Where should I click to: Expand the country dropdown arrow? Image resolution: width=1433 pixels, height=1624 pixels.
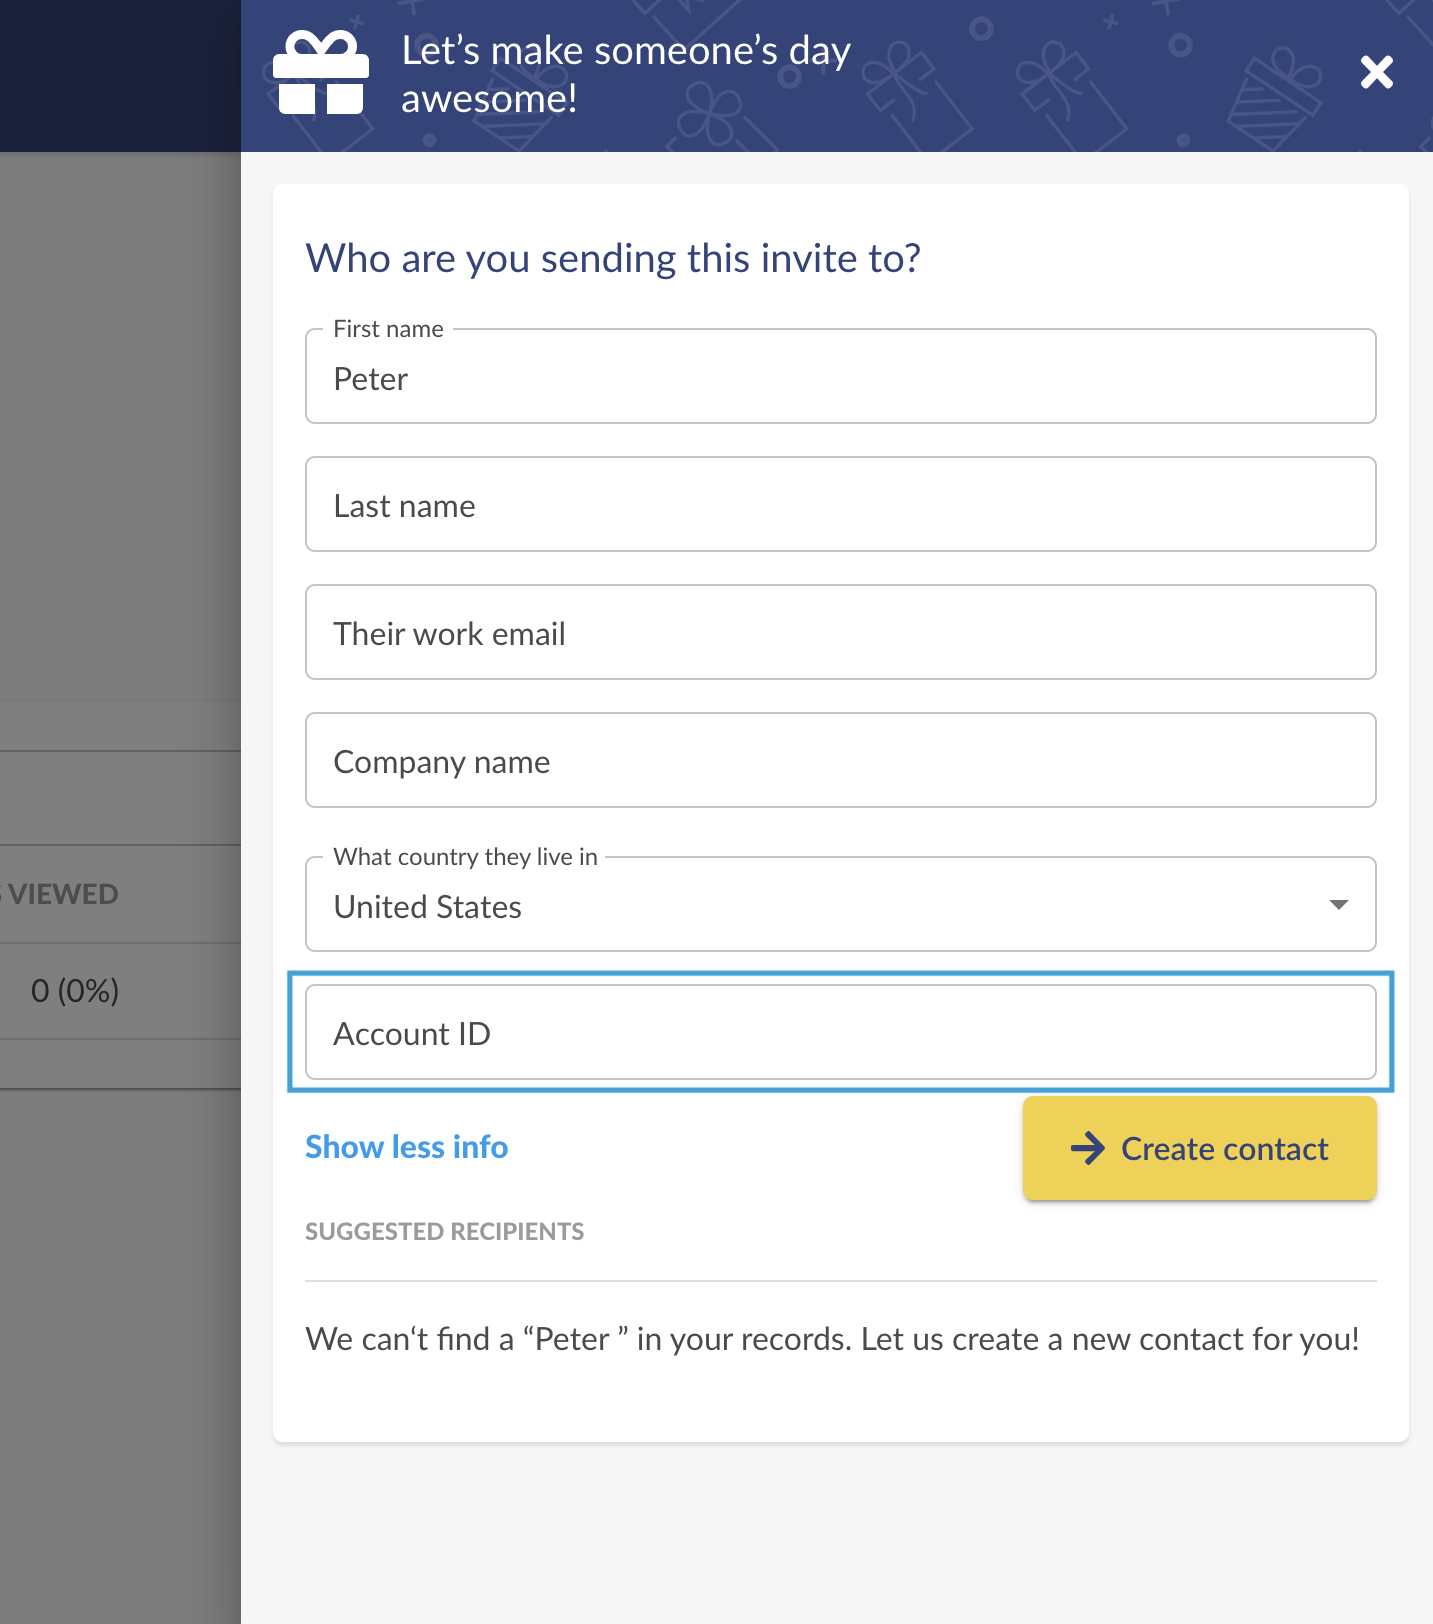[1339, 904]
